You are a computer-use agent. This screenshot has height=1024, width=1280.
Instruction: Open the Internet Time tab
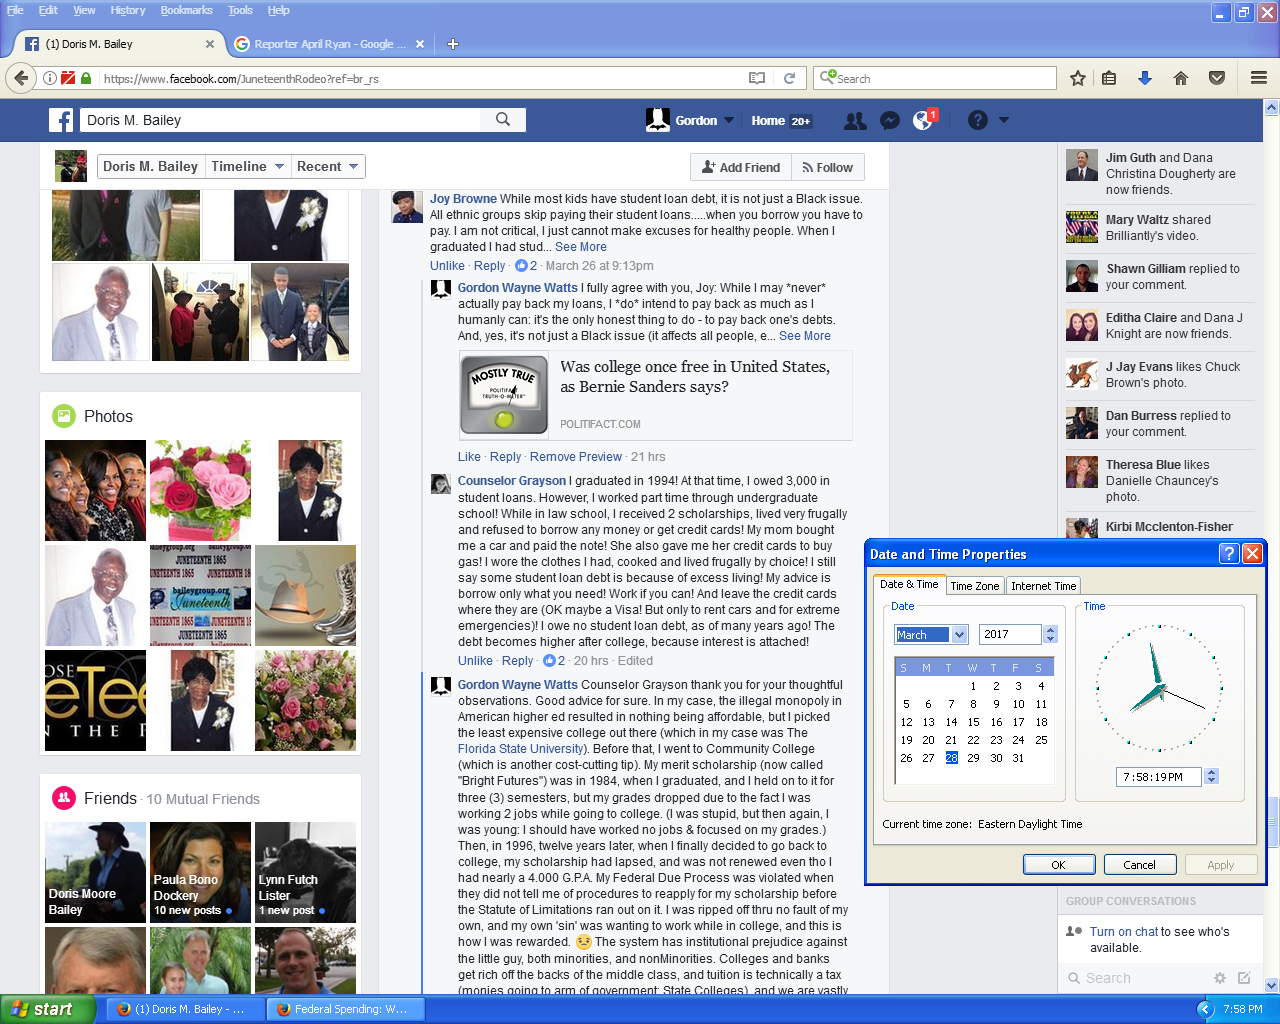tap(1043, 586)
